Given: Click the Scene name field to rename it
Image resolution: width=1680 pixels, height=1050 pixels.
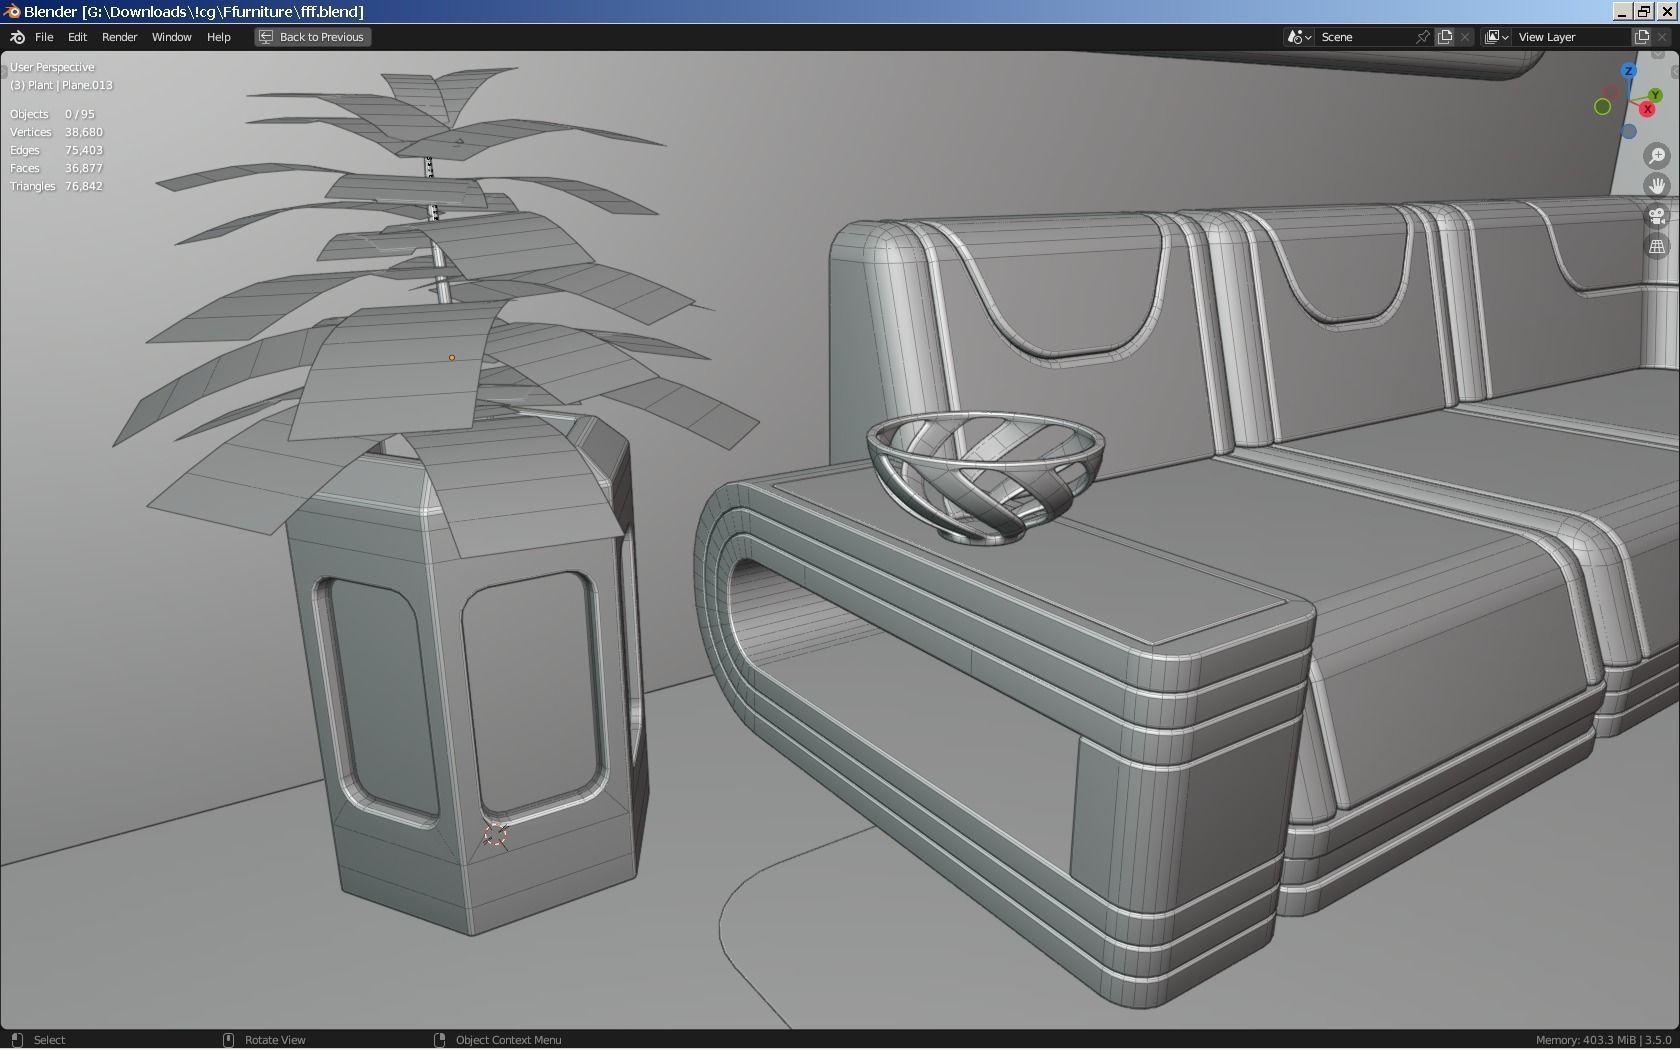Looking at the screenshot, I should coord(1365,37).
